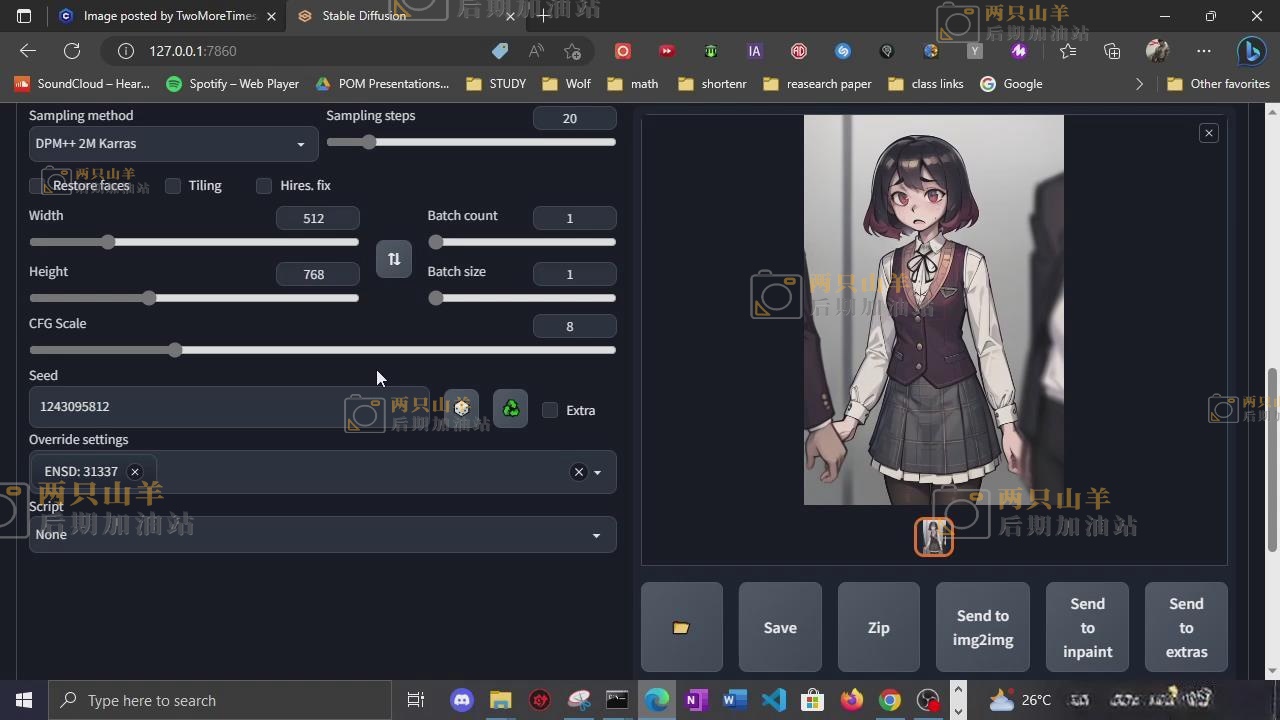The width and height of the screenshot is (1280, 720).
Task: Click the Send to img2img button
Action: coord(982,627)
